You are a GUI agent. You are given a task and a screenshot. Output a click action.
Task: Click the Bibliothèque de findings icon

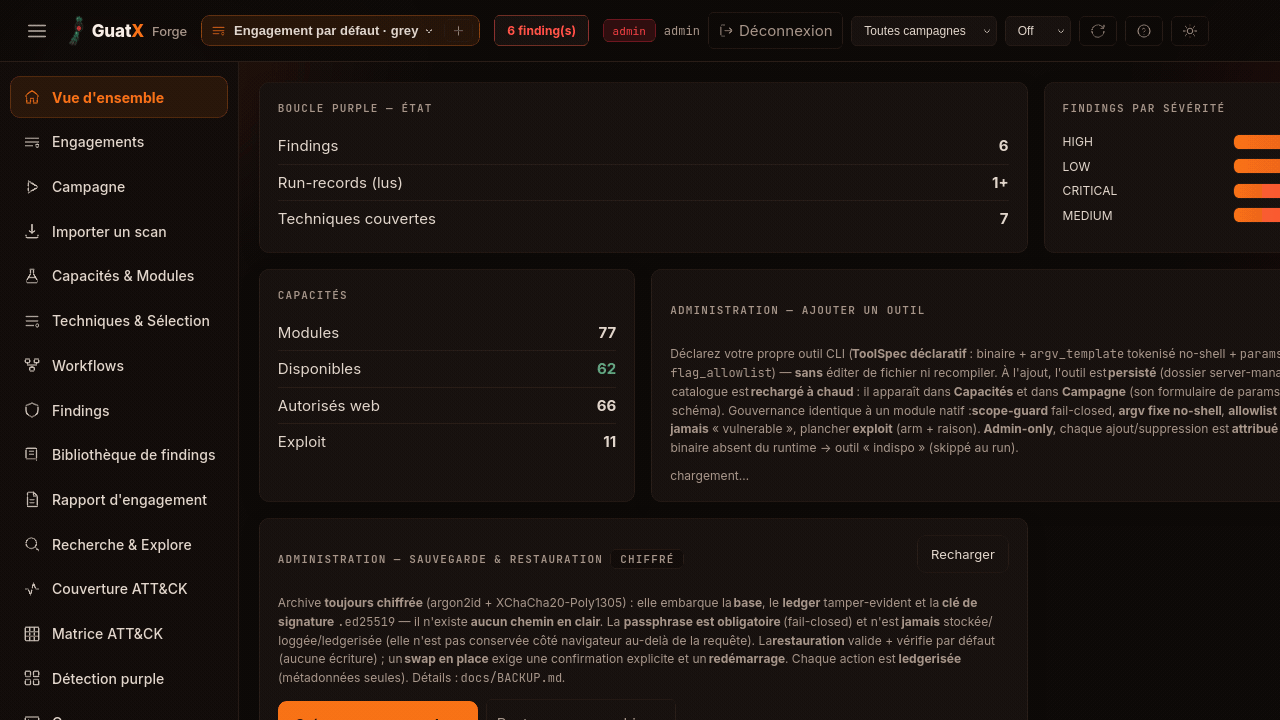pos(32,455)
